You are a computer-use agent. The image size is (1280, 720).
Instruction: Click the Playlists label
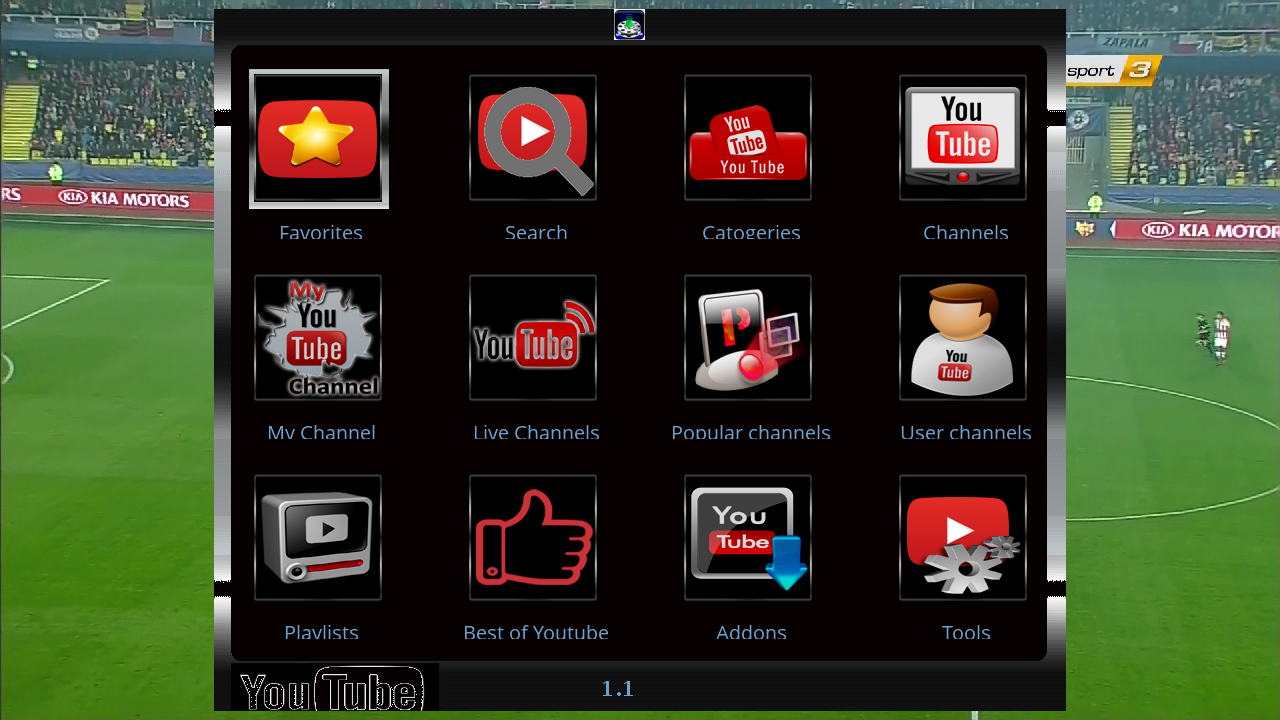tap(321, 632)
